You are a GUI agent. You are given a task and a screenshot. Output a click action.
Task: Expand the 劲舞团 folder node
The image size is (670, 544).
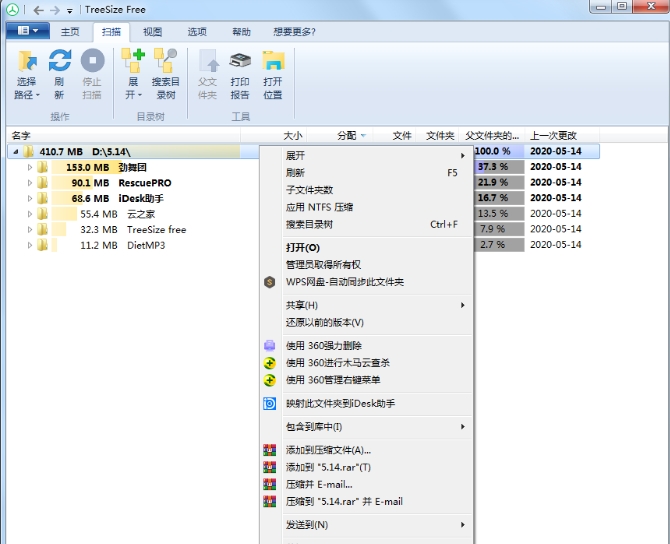coord(29,167)
